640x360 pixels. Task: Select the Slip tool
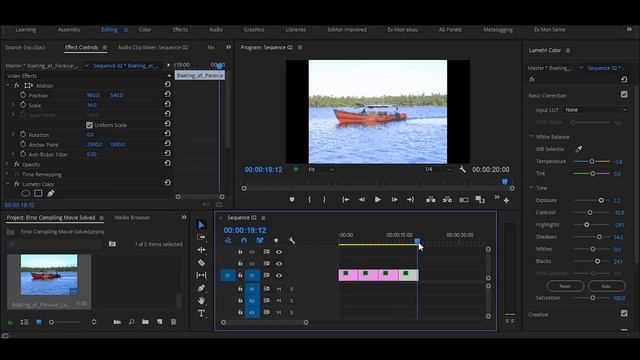[201, 275]
